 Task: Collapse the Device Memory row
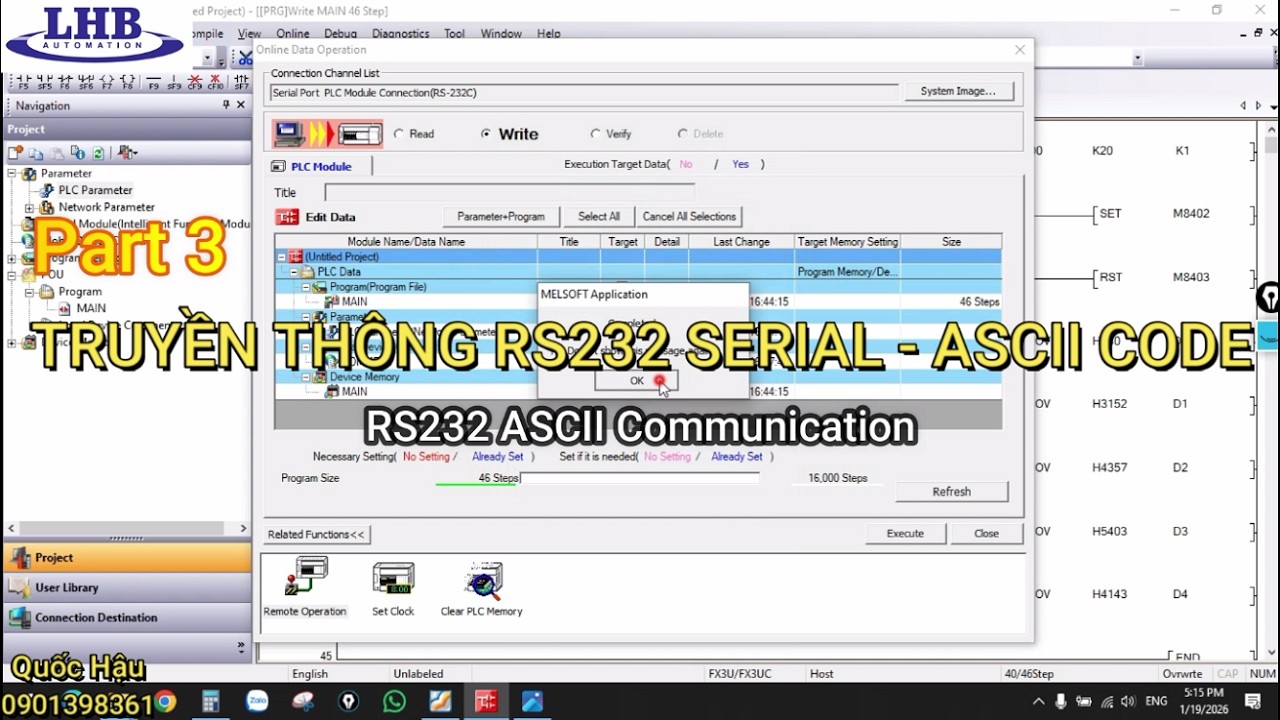point(307,377)
